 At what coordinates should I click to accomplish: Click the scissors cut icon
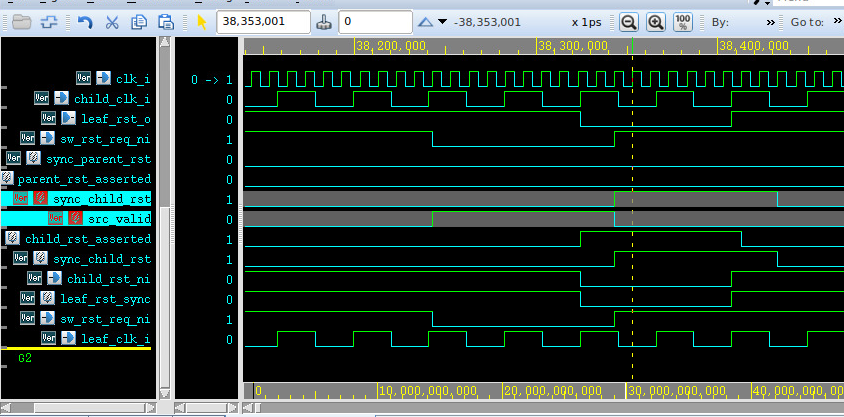click(x=112, y=22)
